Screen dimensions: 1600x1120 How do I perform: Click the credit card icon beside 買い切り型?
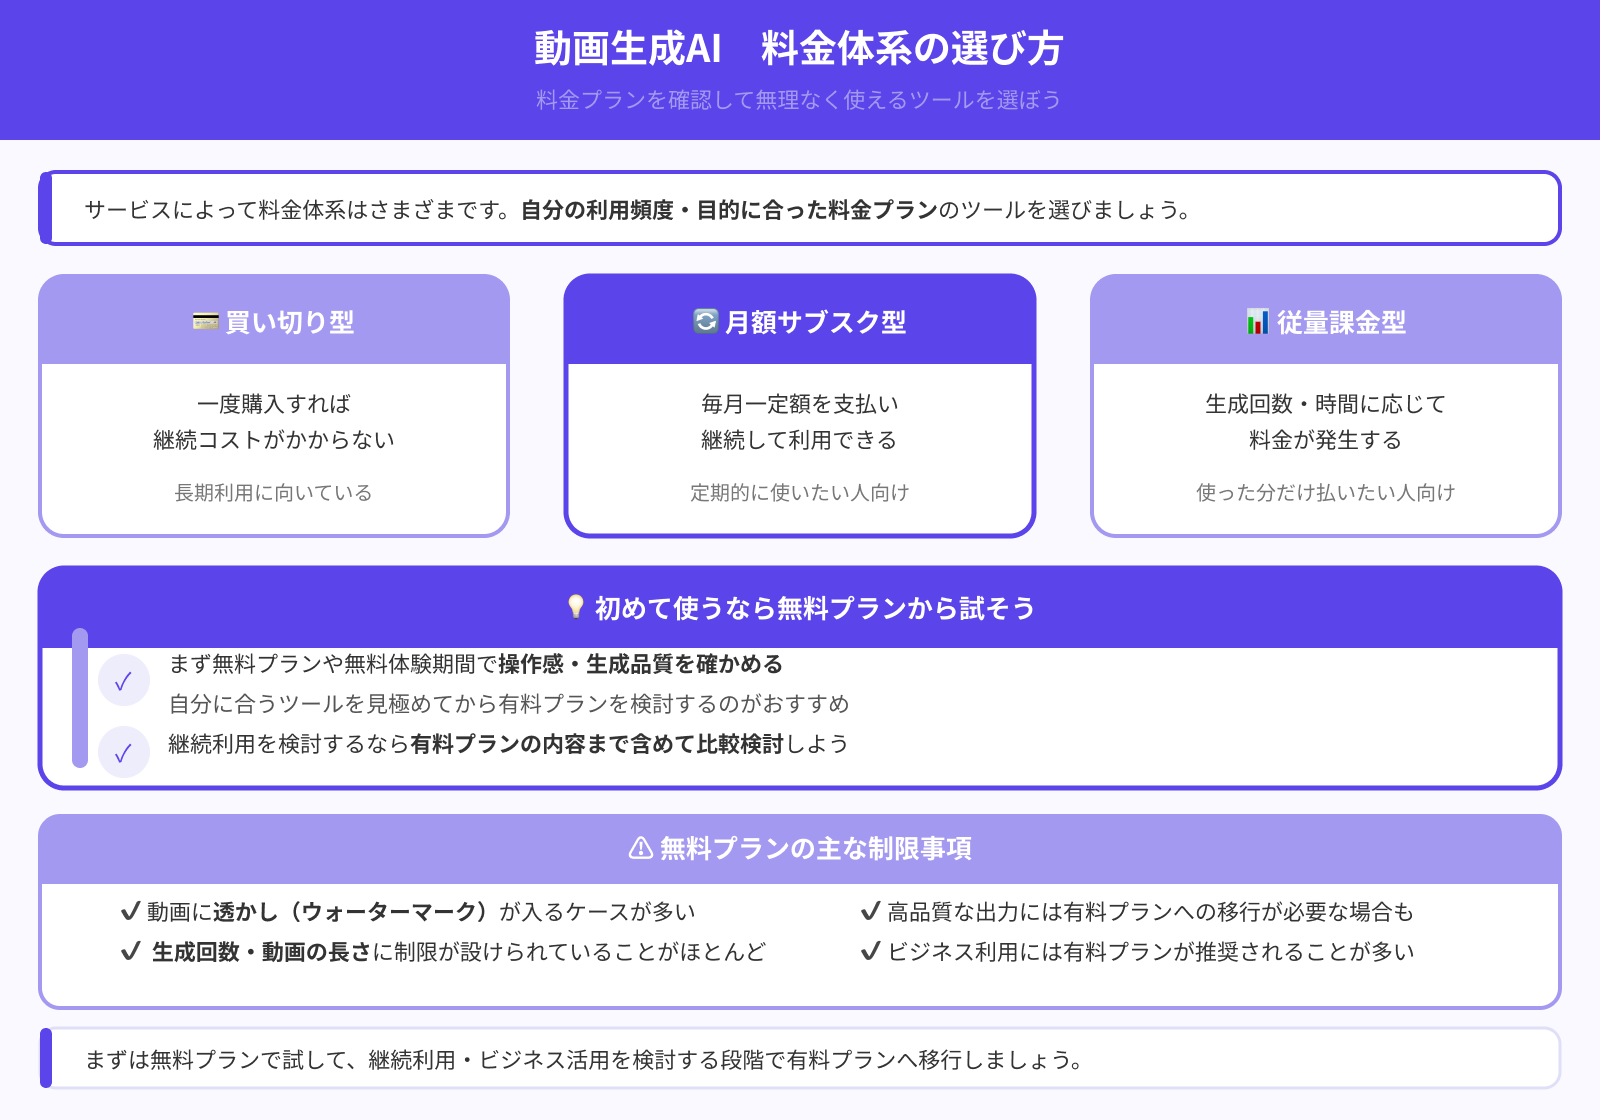(x=205, y=322)
